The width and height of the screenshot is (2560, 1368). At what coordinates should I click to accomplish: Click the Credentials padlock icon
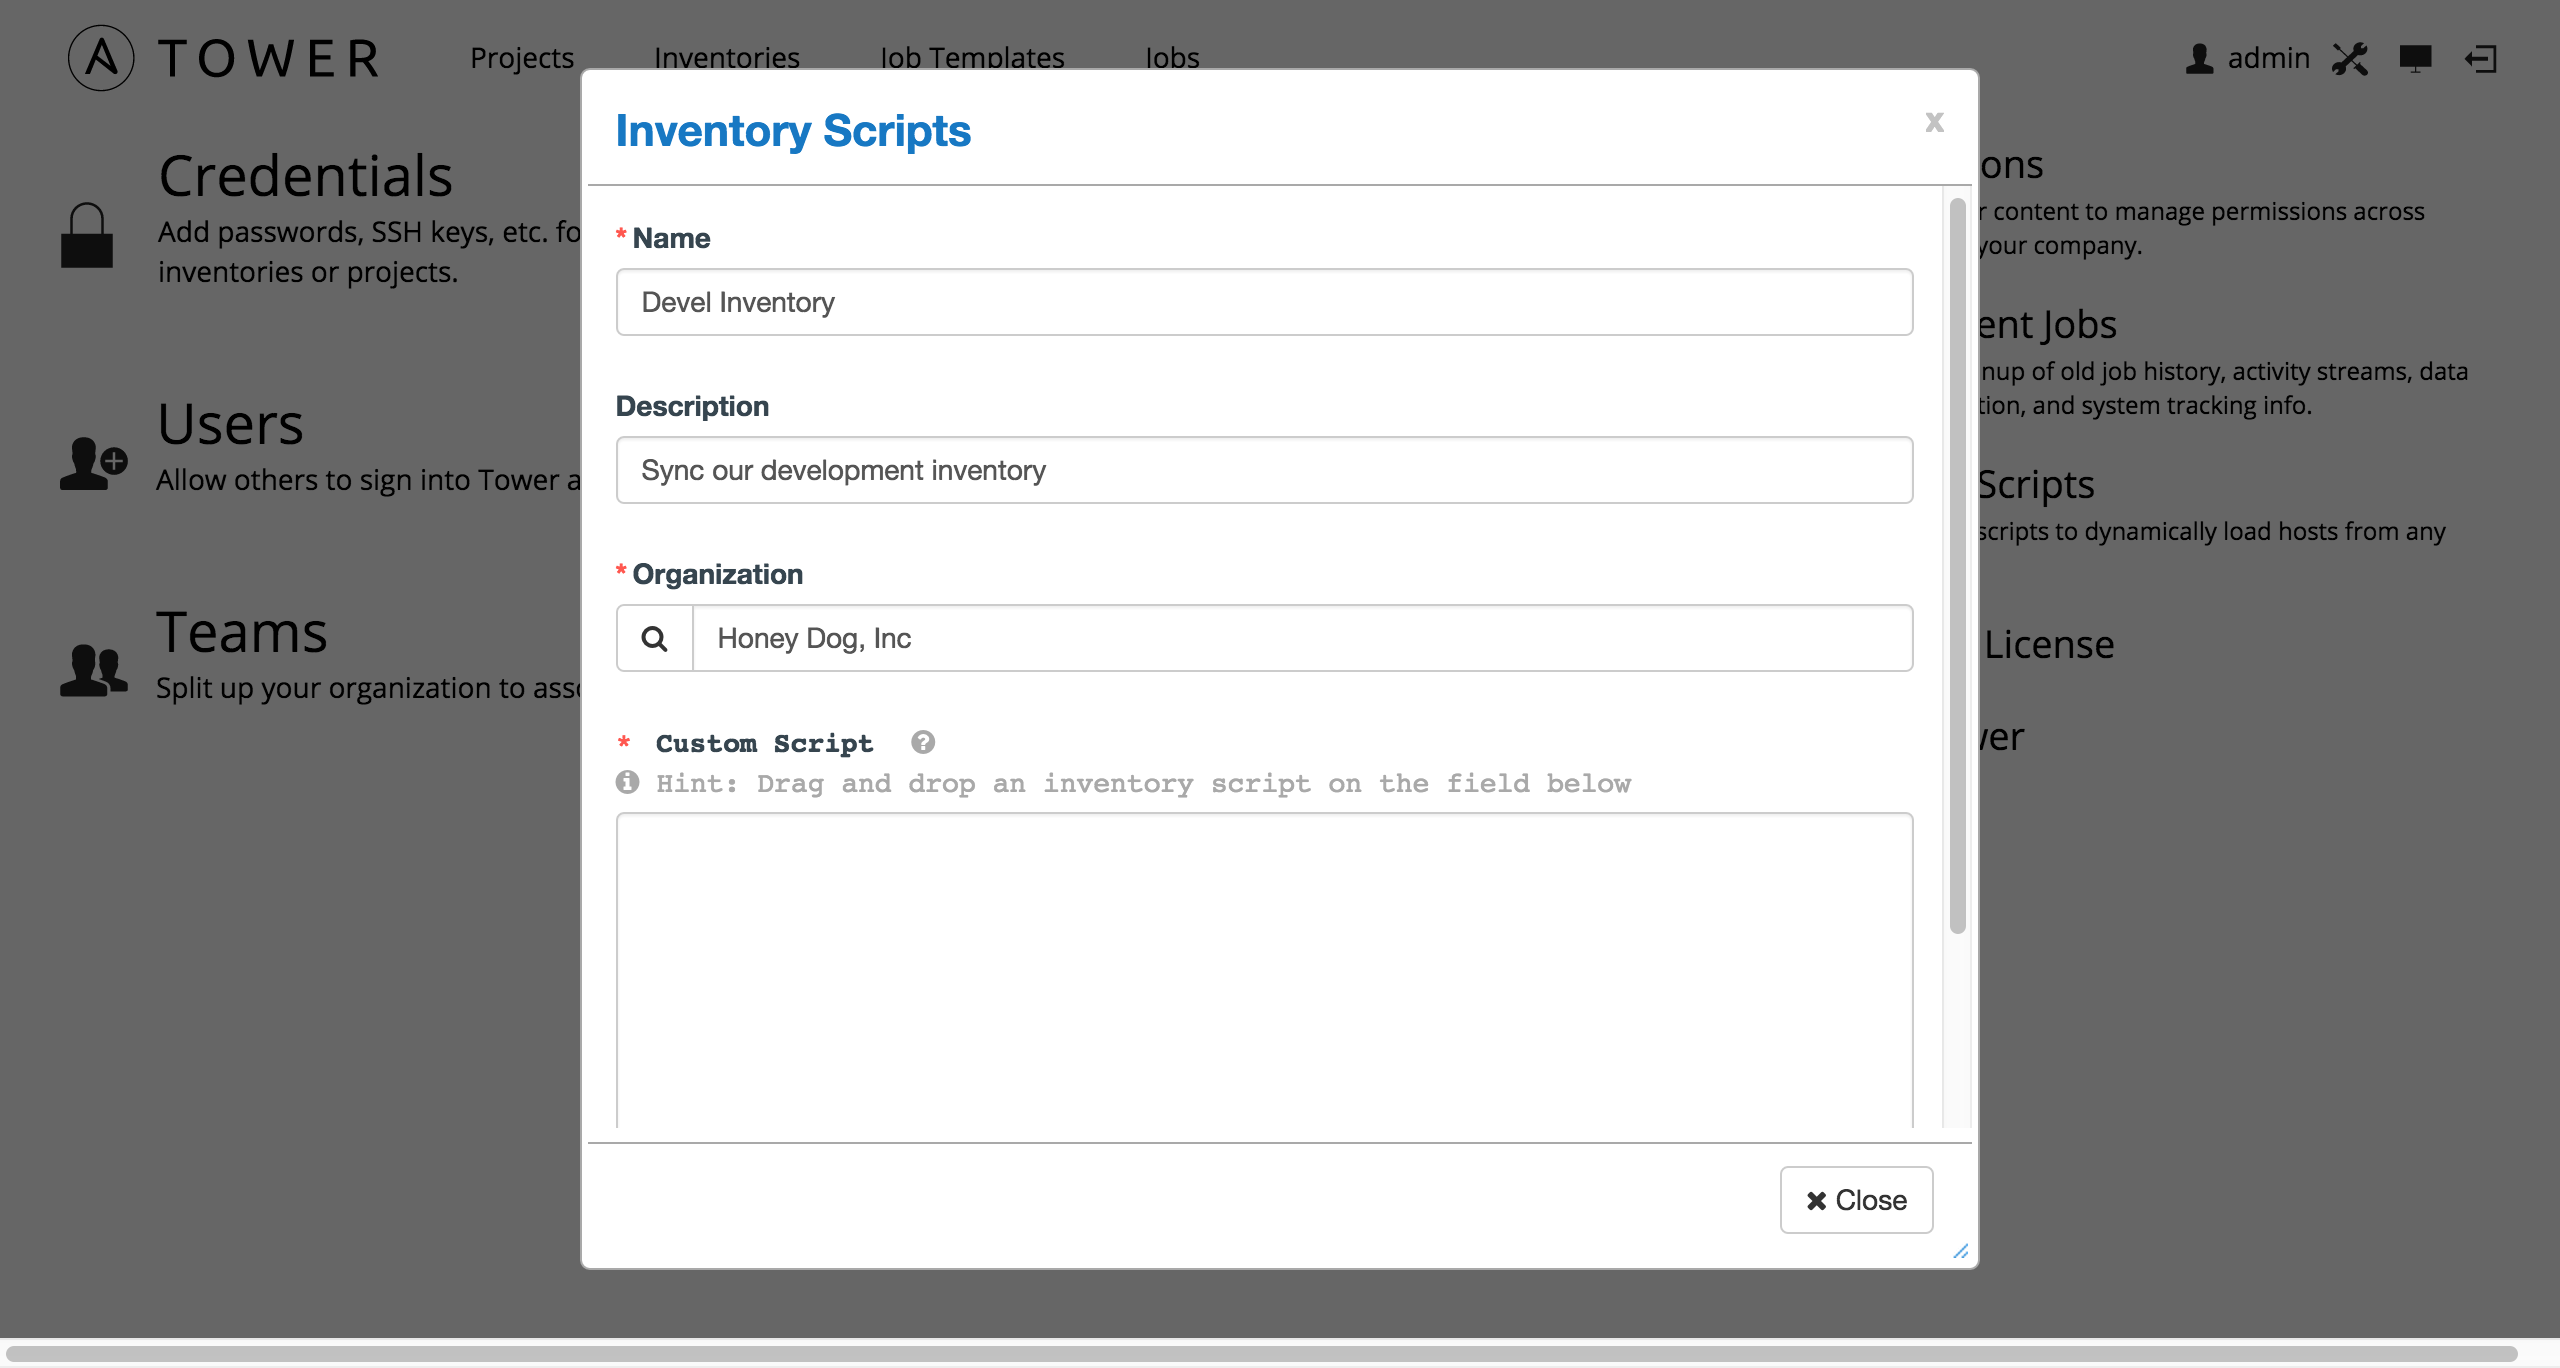87,236
